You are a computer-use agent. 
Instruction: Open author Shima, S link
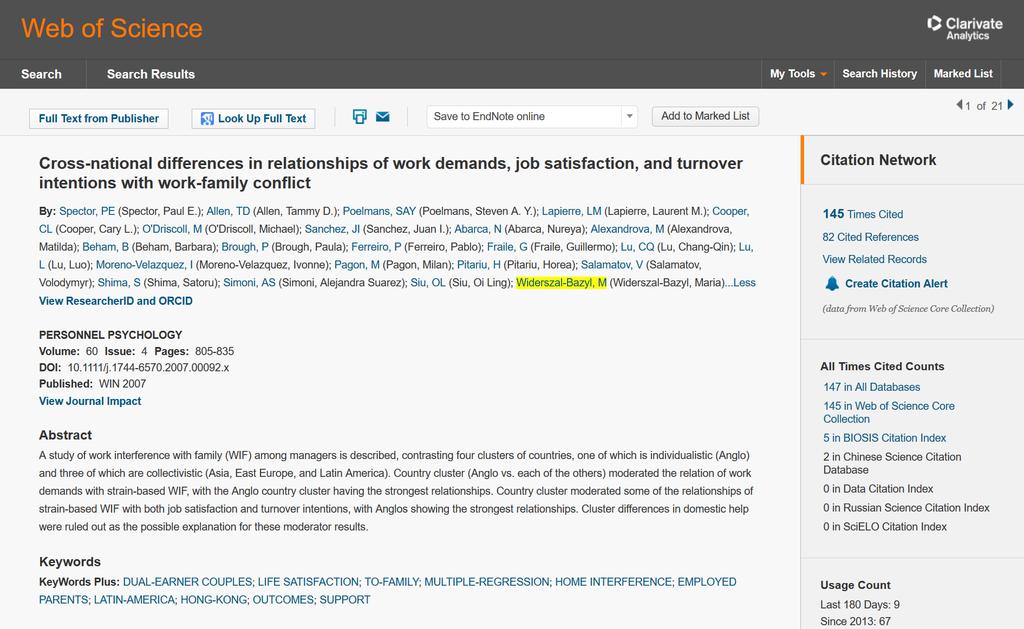coord(119,283)
